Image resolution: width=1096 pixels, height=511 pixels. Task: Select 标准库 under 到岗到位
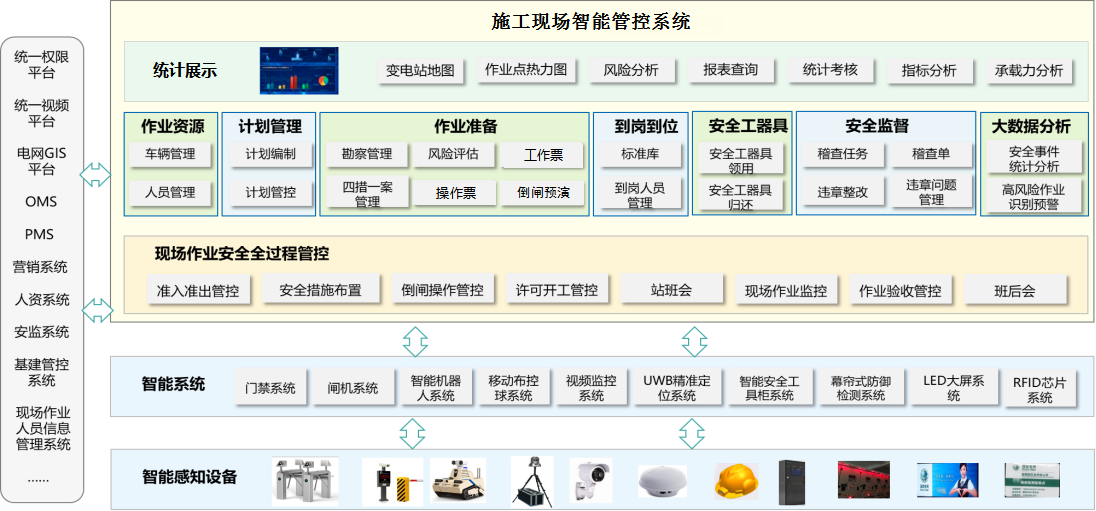(640, 154)
